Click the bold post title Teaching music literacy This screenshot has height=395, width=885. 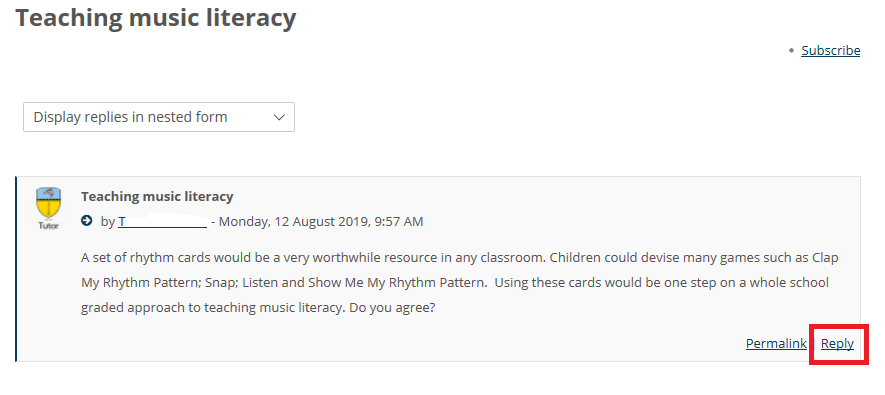coord(157,196)
